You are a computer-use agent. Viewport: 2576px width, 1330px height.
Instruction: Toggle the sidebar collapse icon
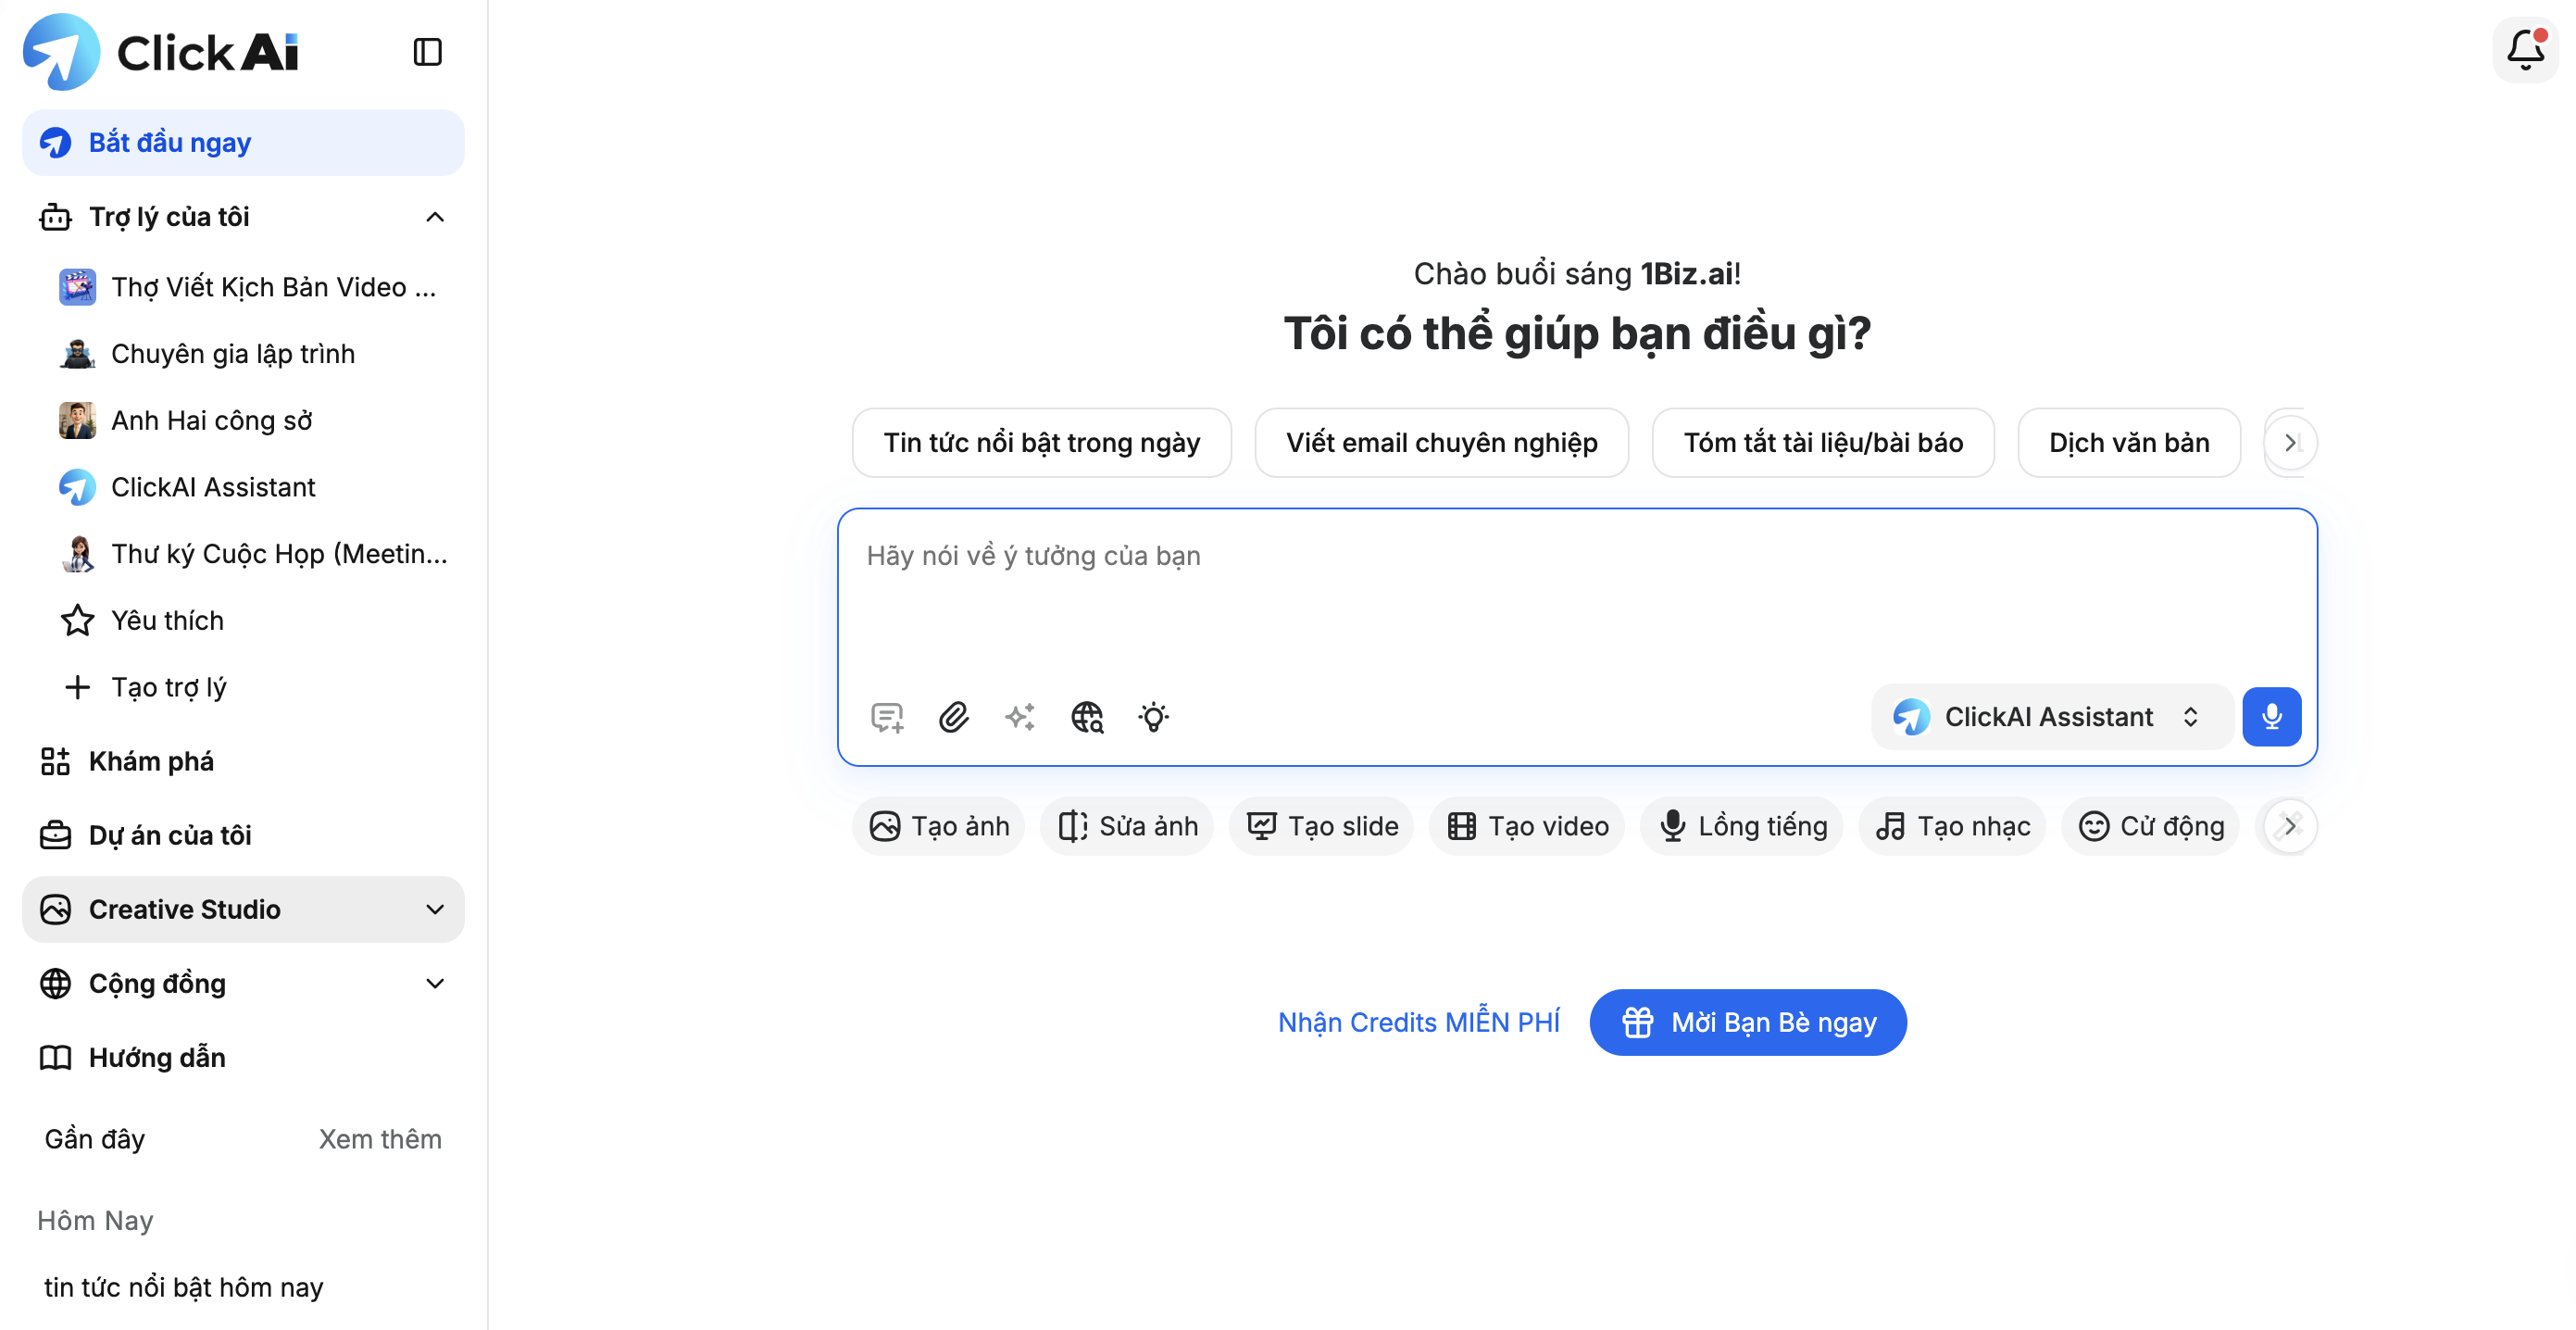tap(427, 52)
